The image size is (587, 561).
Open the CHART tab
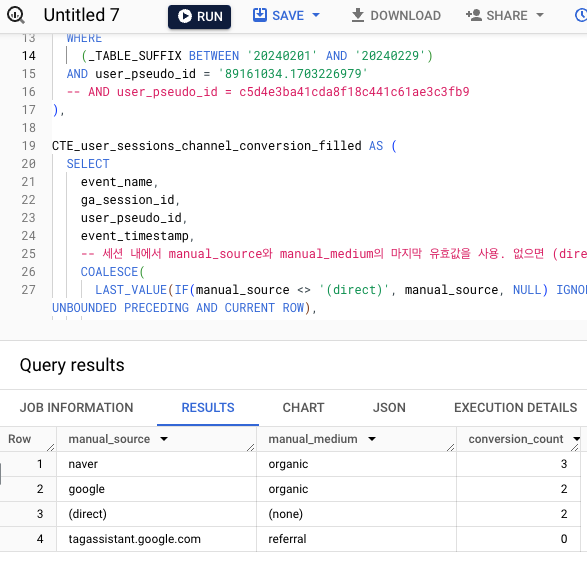[303, 408]
